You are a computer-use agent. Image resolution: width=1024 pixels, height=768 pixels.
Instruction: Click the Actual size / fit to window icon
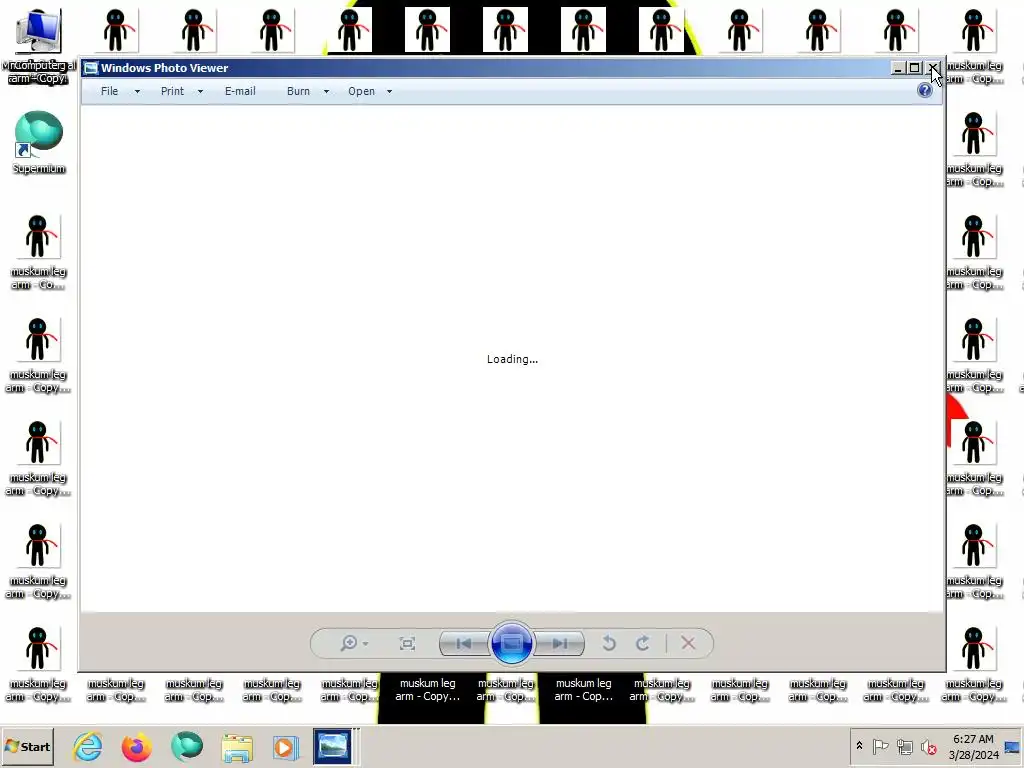pos(407,643)
